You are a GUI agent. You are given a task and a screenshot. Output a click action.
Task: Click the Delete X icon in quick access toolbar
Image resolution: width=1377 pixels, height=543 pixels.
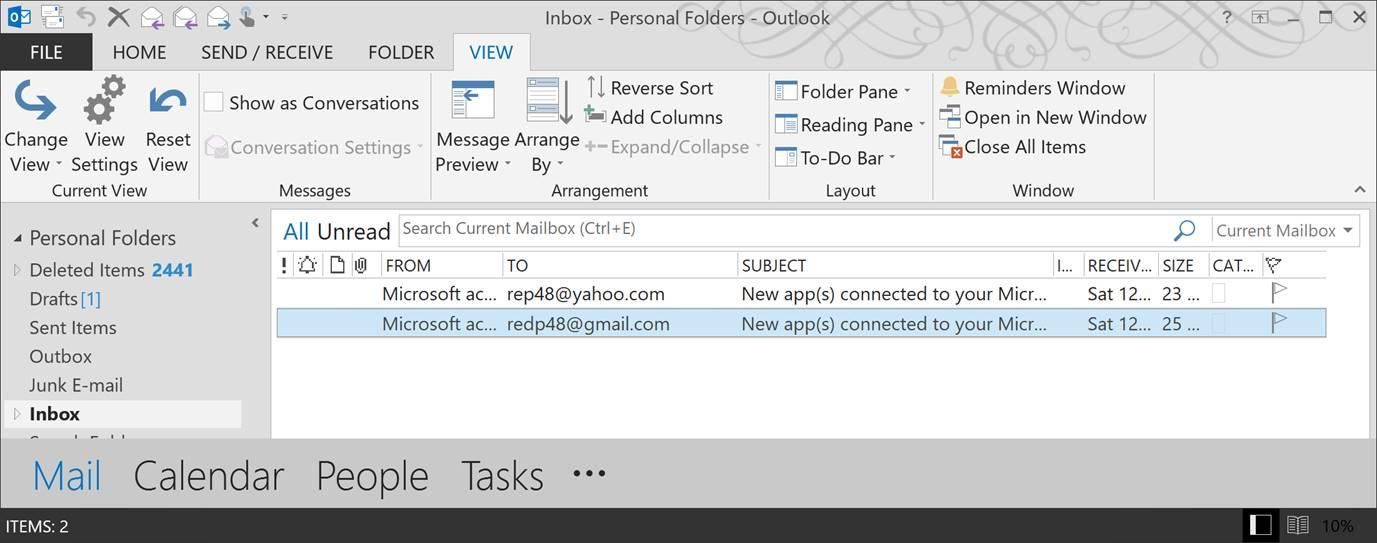(119, 16)
